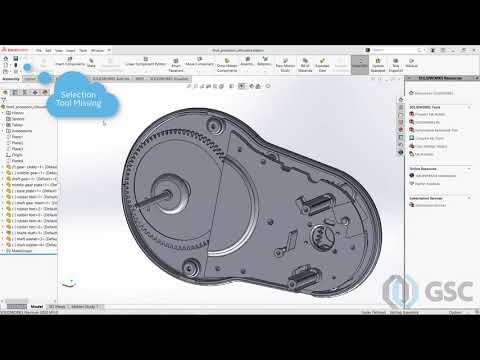Insert a Bill of Materials
This screenshot has width=480, height=360.
305,65
